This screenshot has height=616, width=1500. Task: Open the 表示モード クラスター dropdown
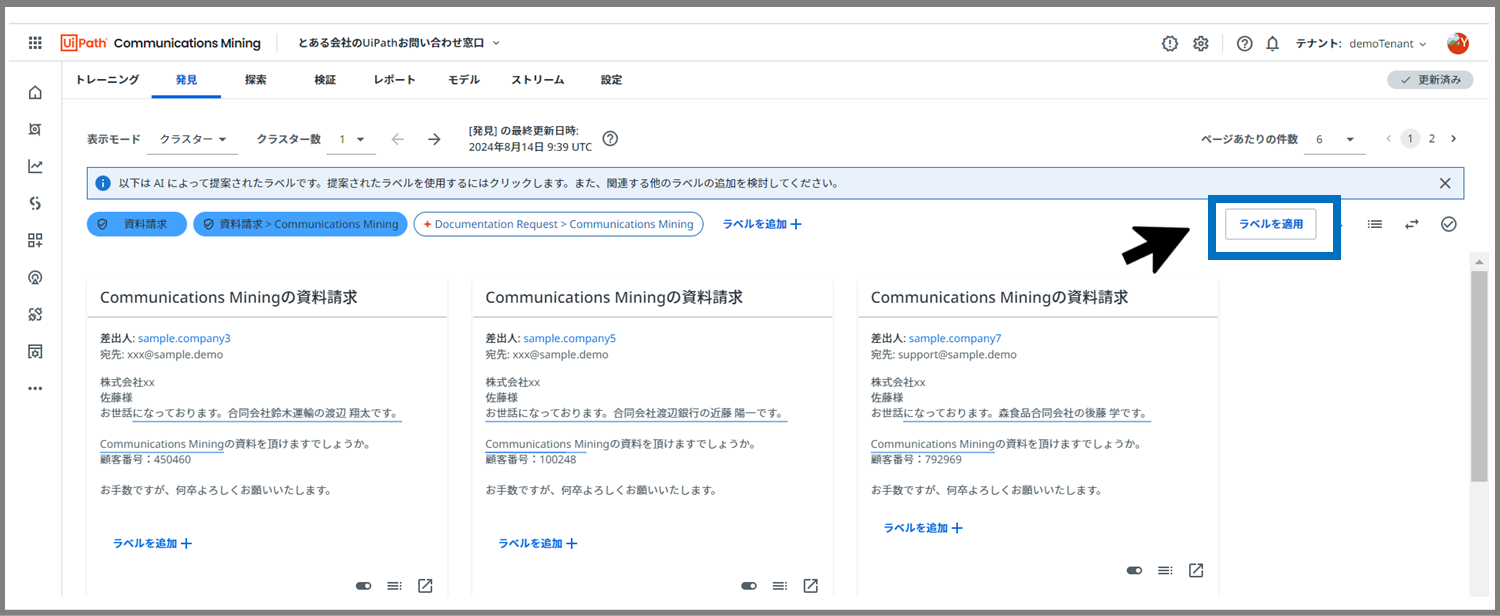click(x=192, y=139)
